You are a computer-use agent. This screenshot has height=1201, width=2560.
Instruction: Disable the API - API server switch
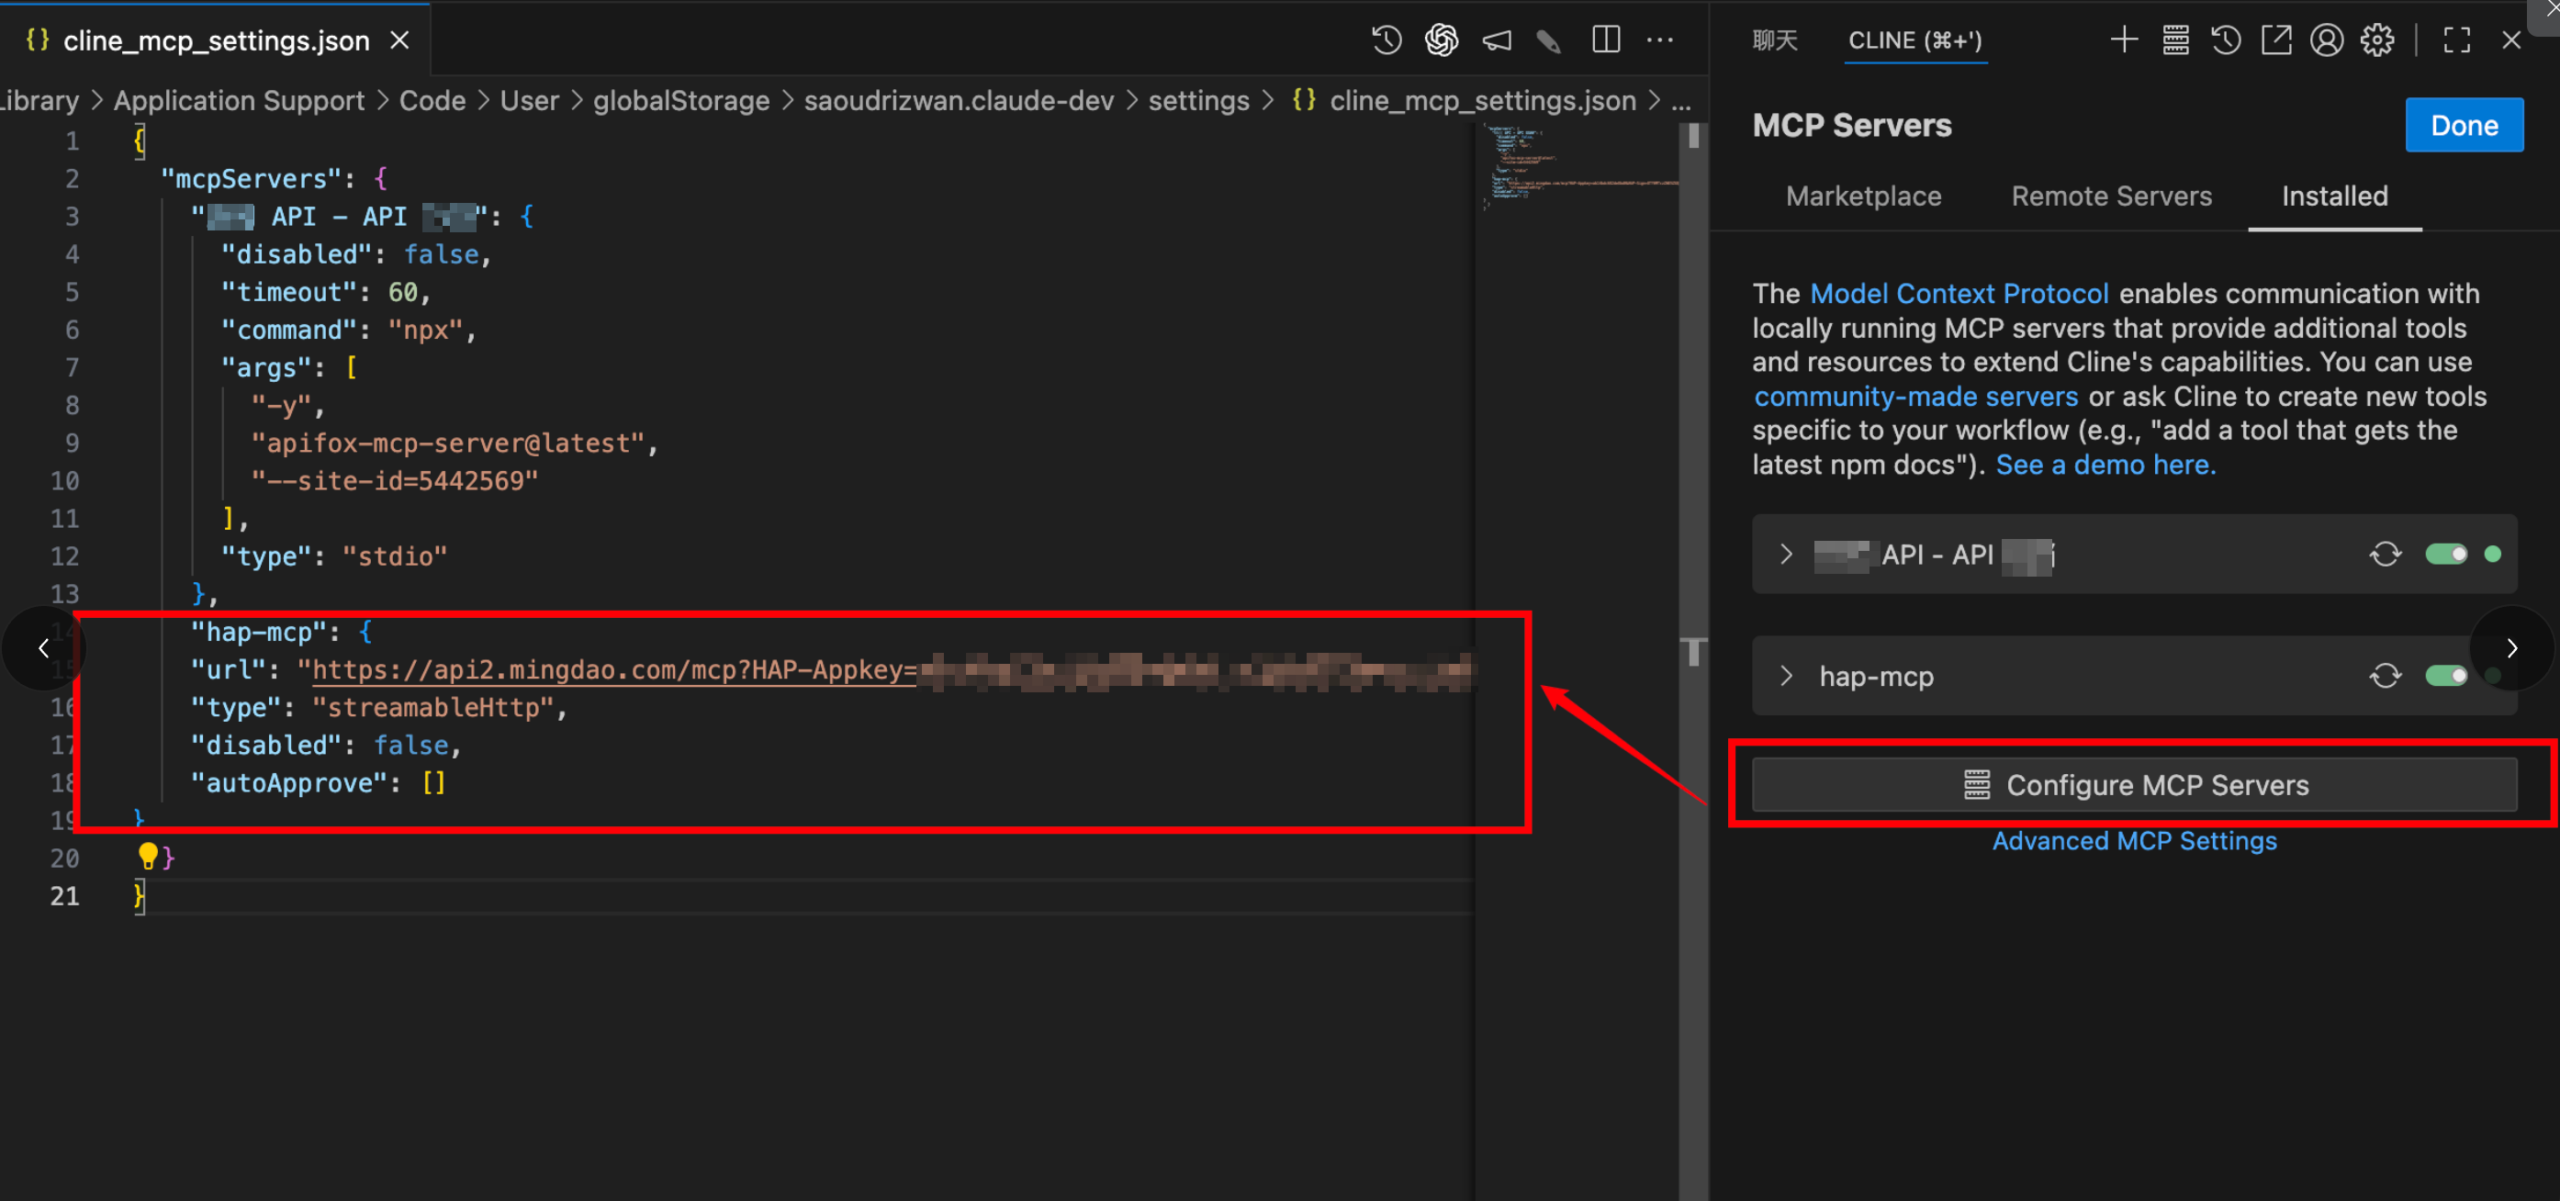pyautogui.click(x=2446, y=554)
